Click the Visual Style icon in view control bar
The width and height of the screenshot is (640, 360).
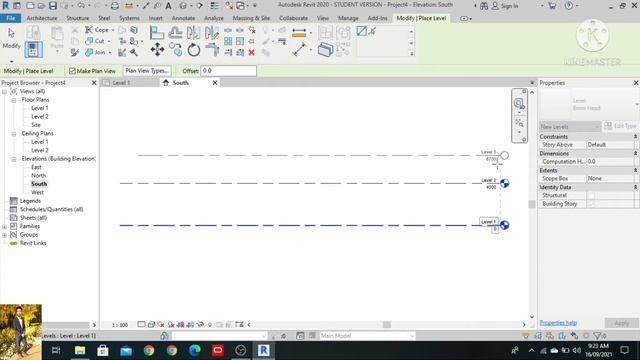151,324
